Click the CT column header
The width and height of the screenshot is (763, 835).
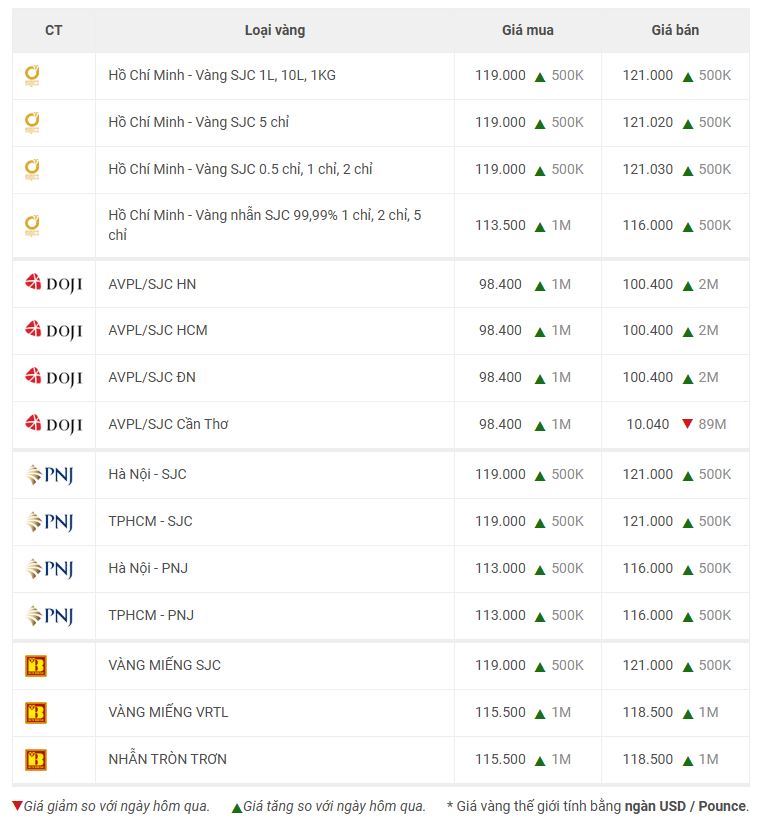tap(54, 30)
